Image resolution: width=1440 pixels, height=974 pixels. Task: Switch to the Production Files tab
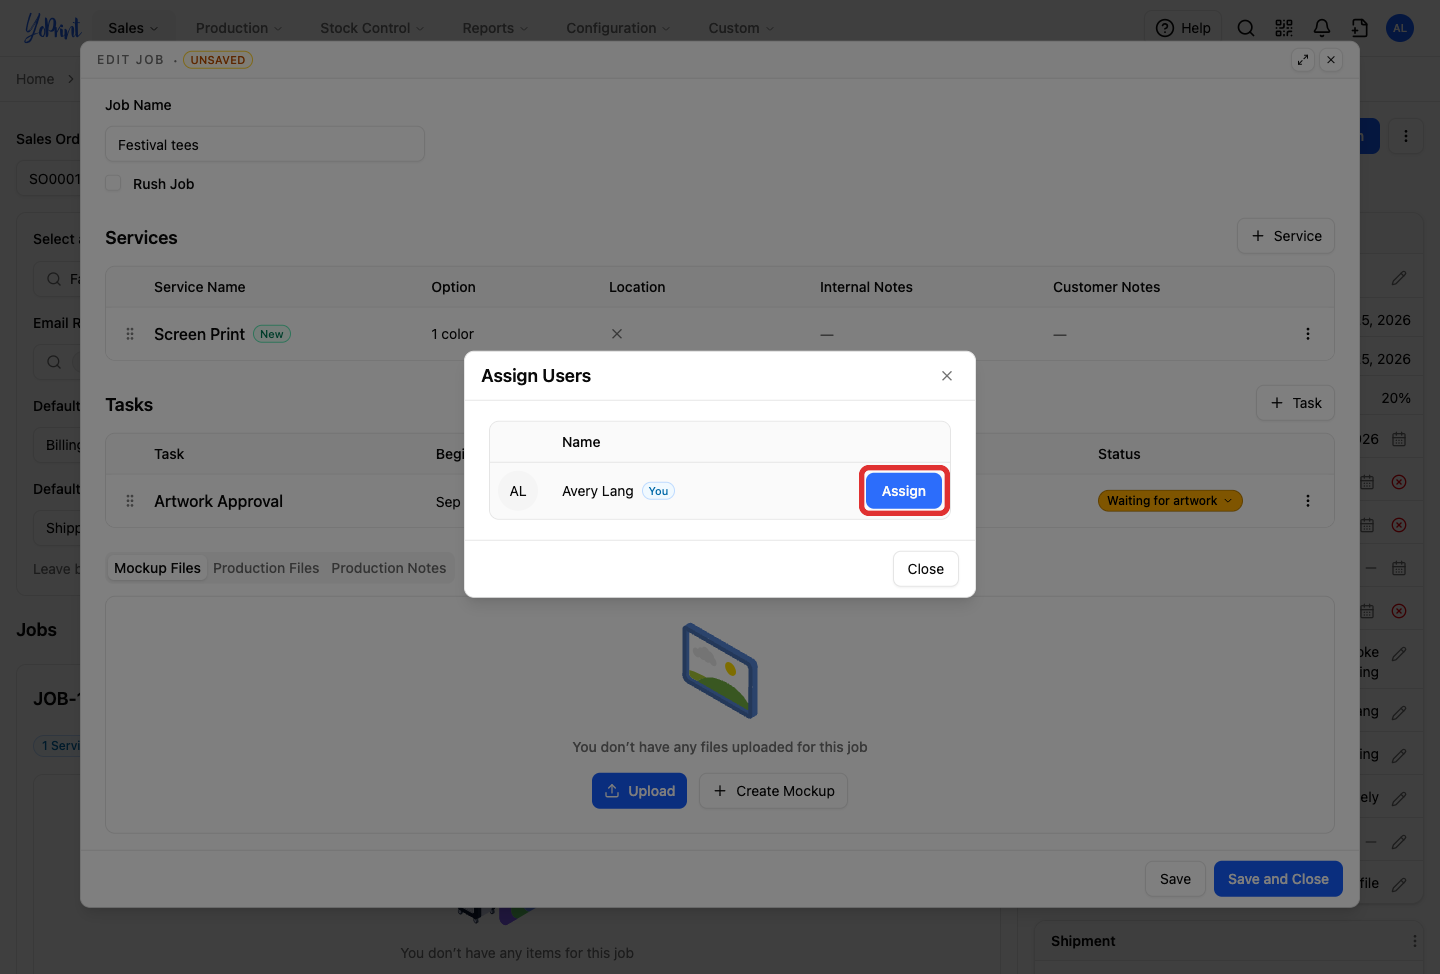click(x=266, y=568)
